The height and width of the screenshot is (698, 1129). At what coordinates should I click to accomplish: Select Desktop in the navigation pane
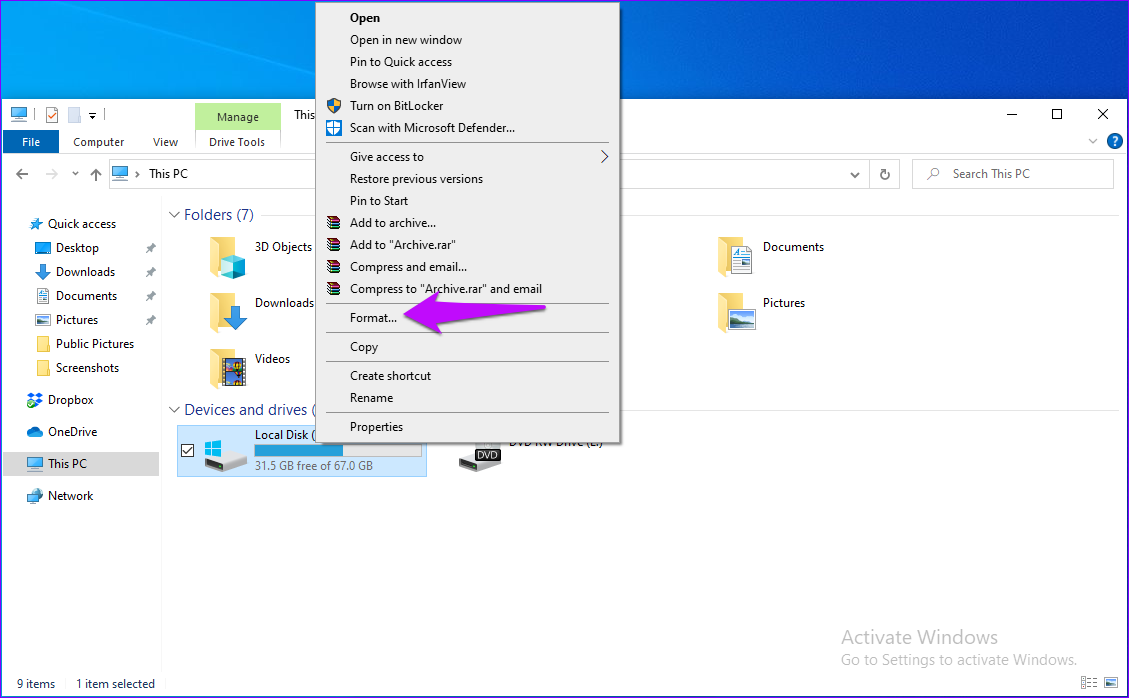coord(77,248)
